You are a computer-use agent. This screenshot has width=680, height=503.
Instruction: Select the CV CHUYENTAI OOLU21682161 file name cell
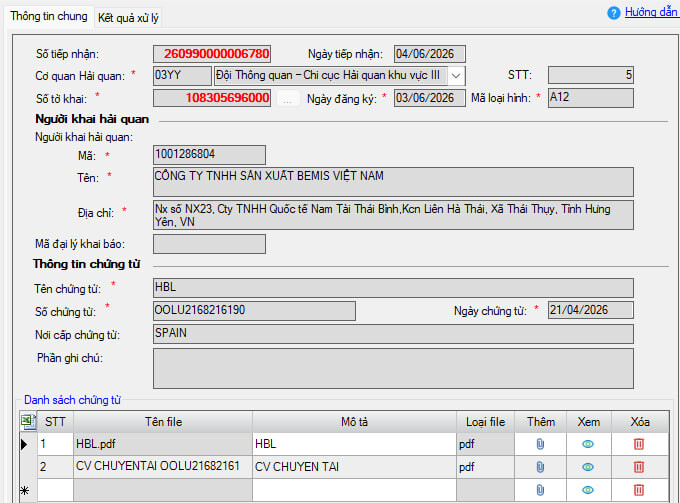click(163, 467)
